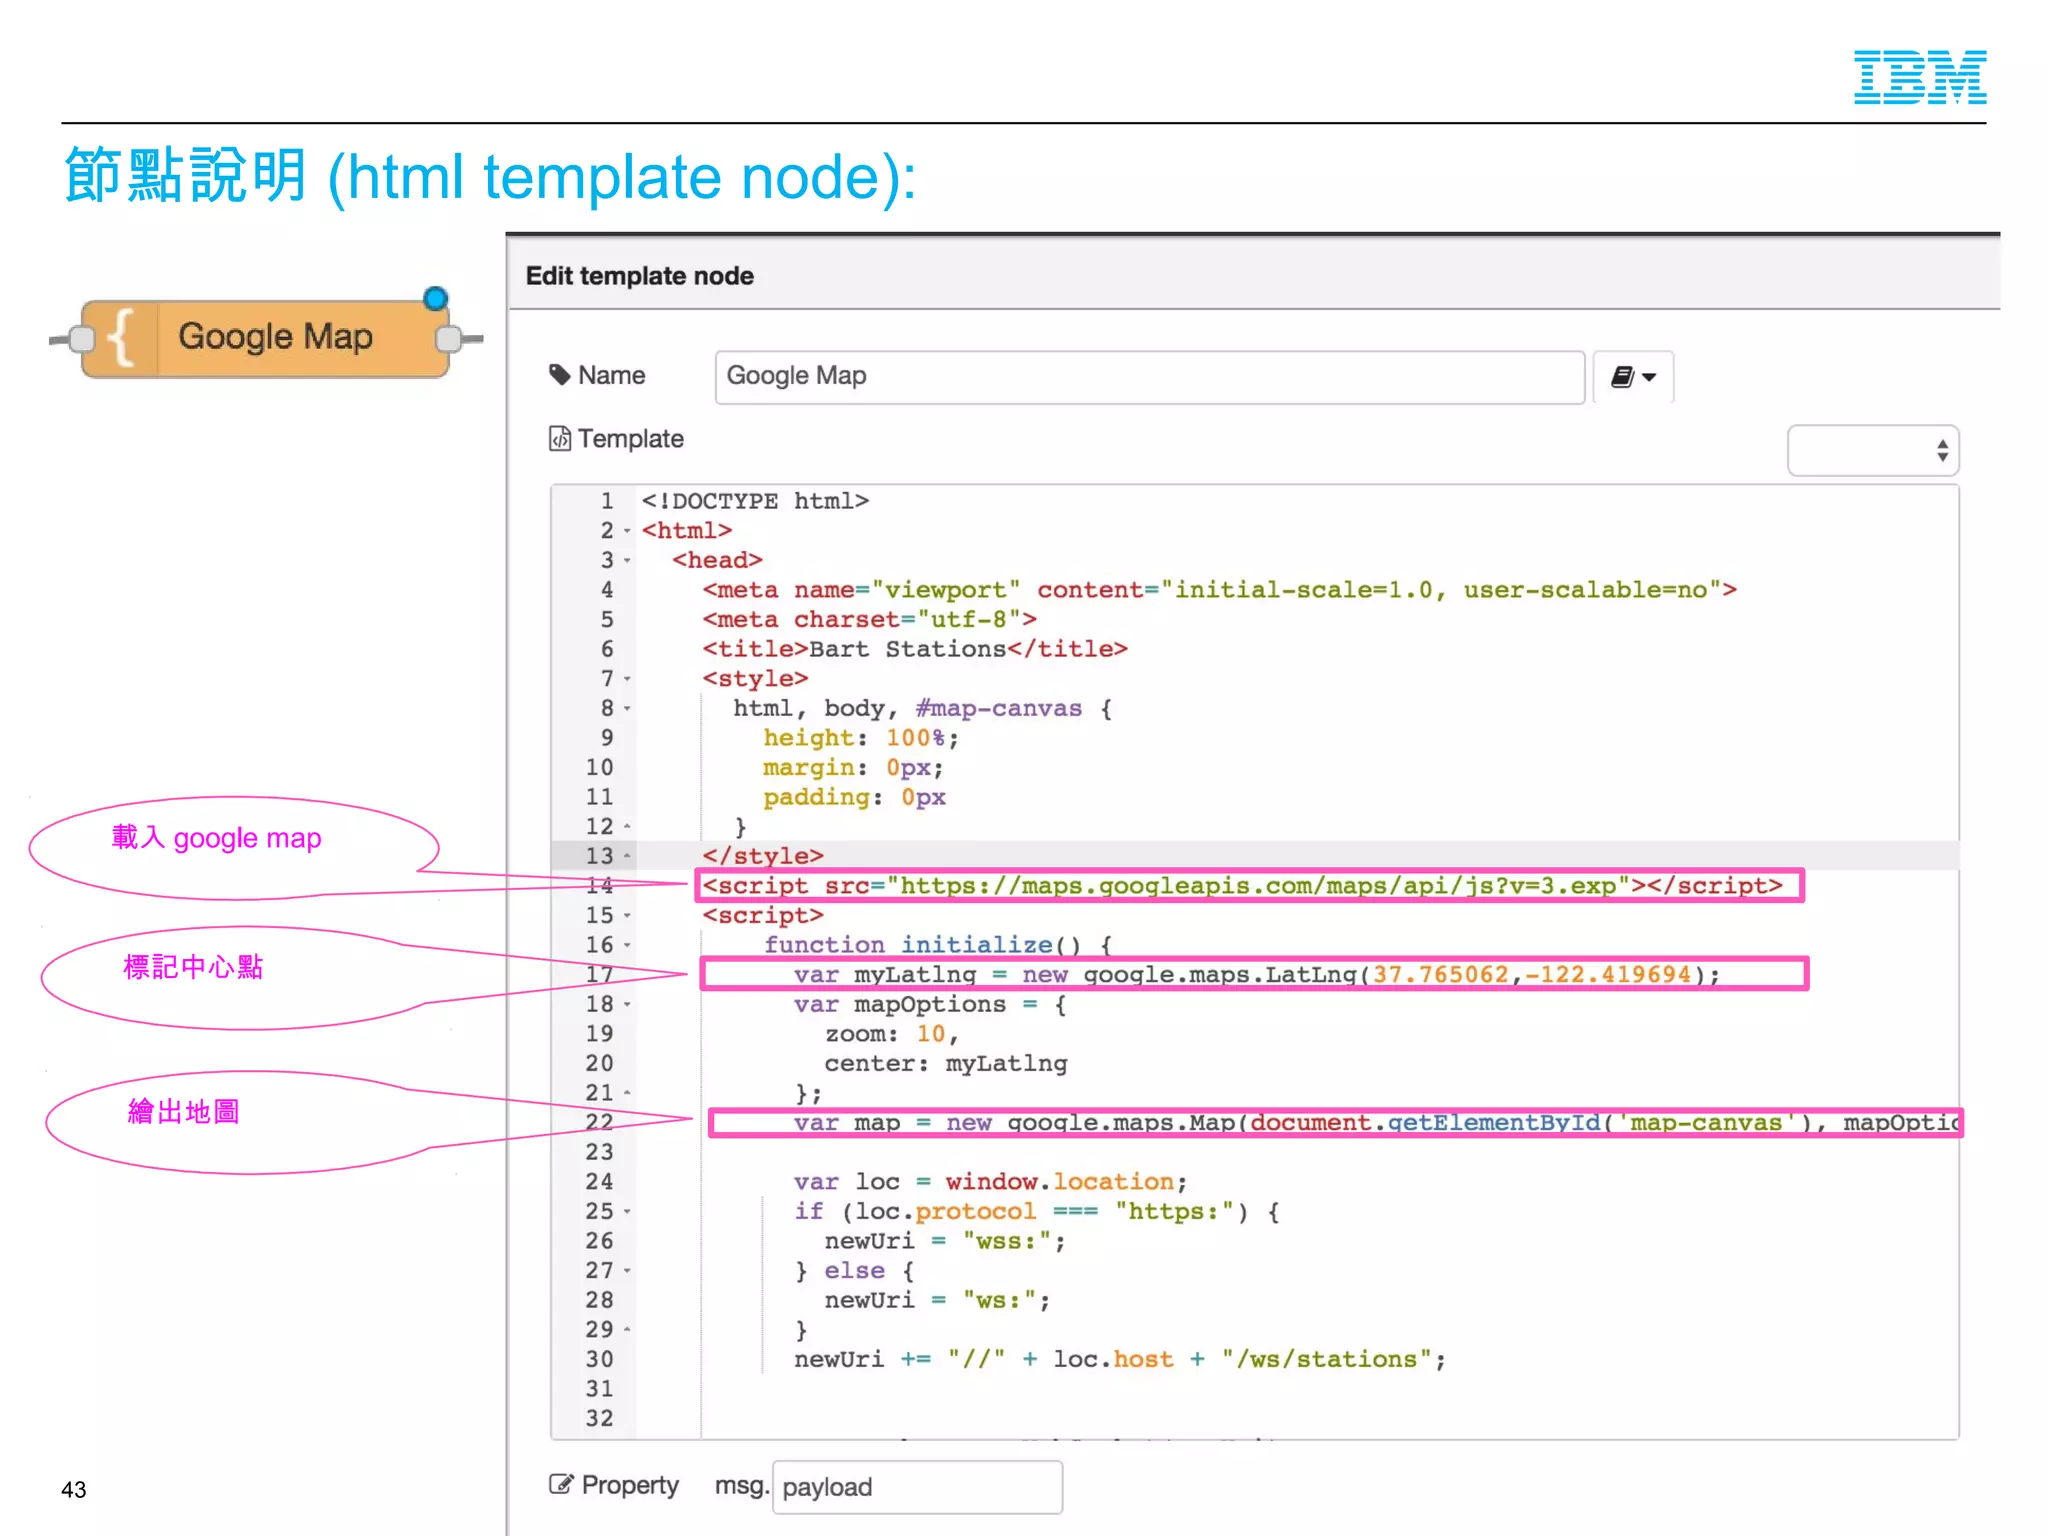The height and width of the screenshot is (1536, 2048).
Task: Click the googleapis script src line 14
Action: tap(1240, 886)
